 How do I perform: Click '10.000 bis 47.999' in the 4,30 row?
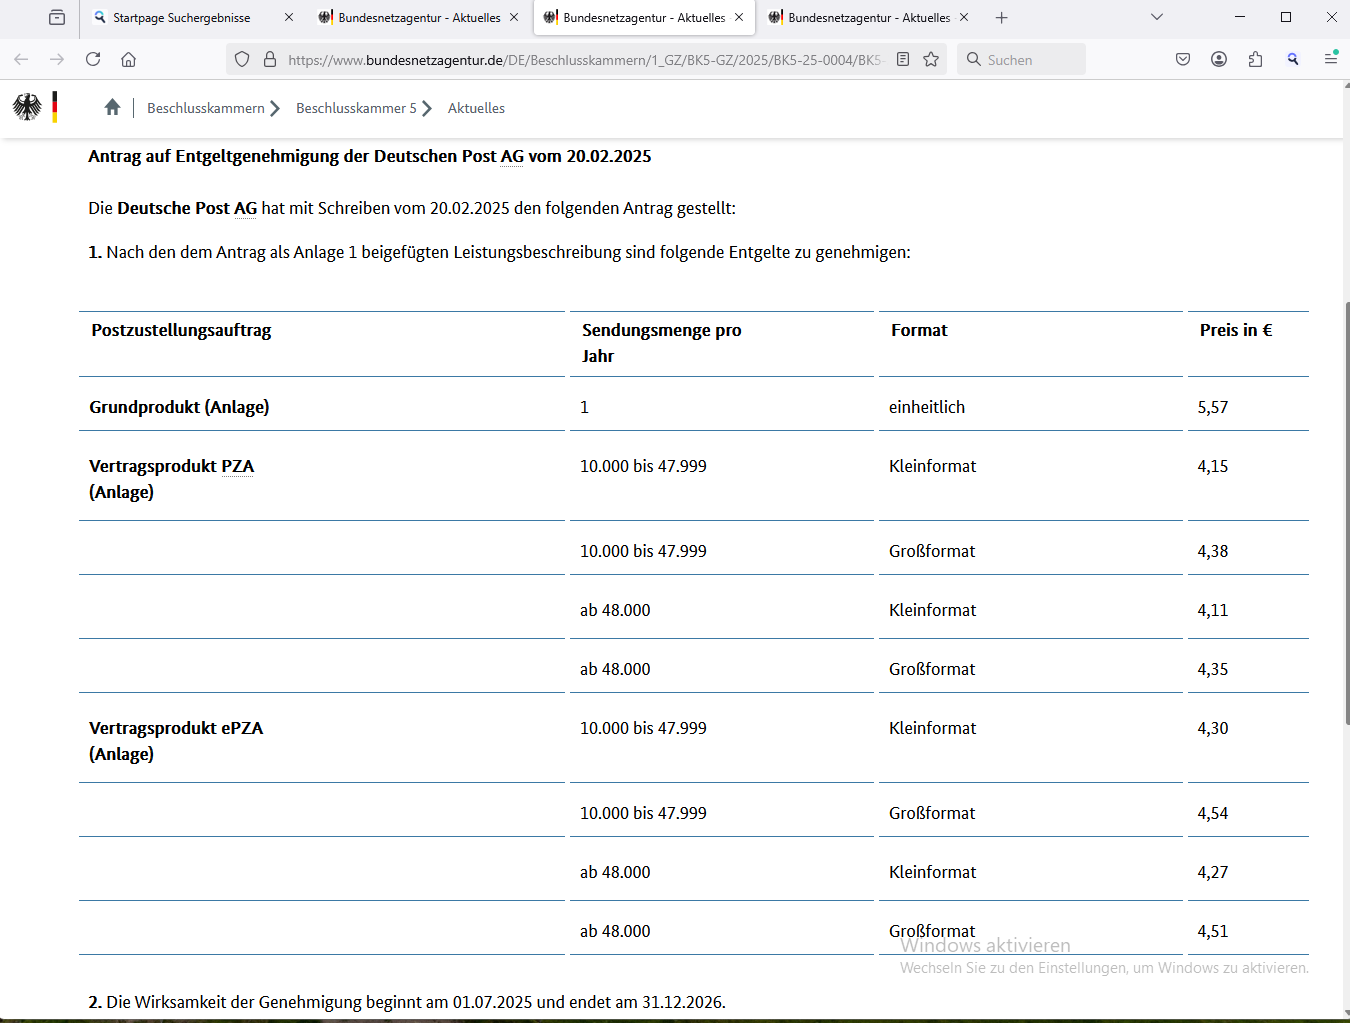[643, 728]
